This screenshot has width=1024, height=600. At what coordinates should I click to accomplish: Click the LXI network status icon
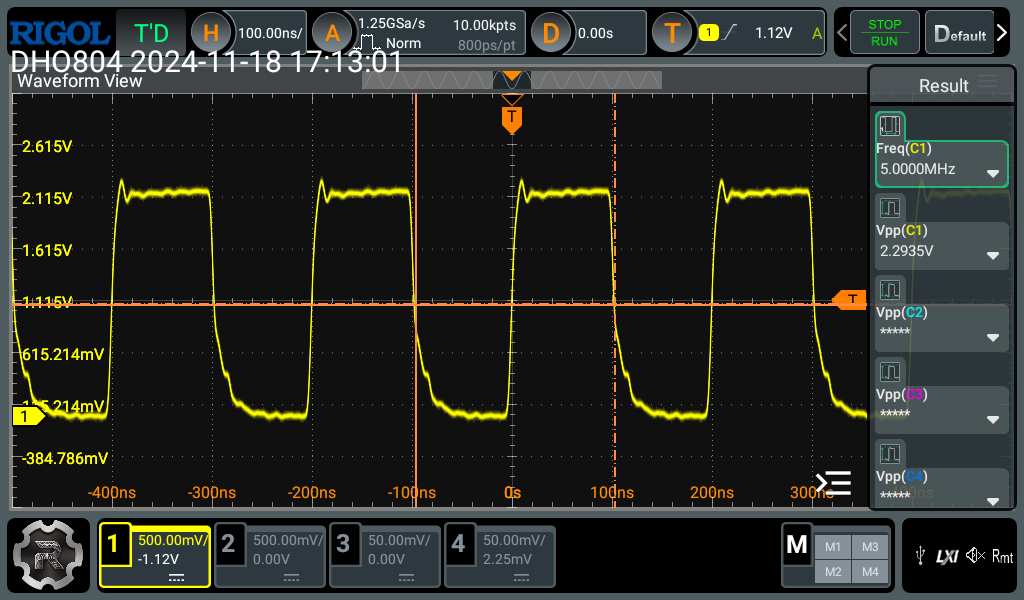coord(946,556)
